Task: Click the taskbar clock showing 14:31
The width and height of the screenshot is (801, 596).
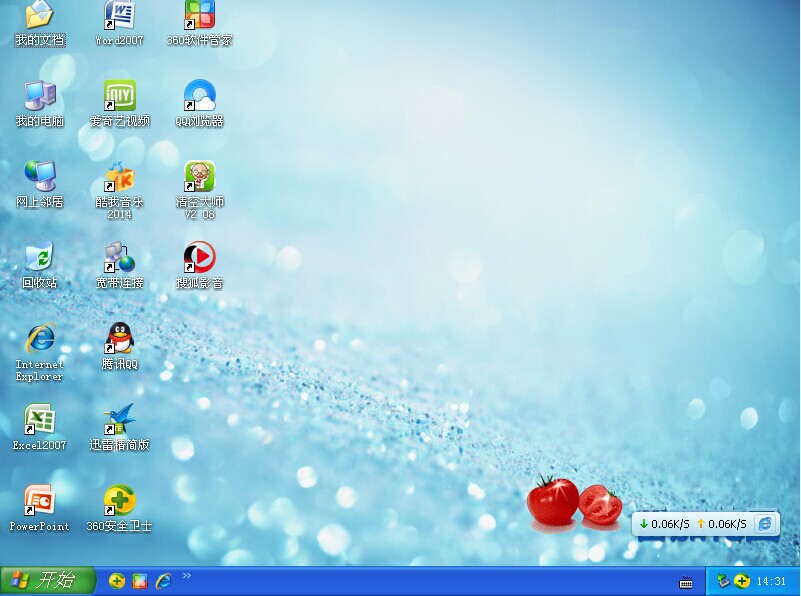Action: (771, 581)
